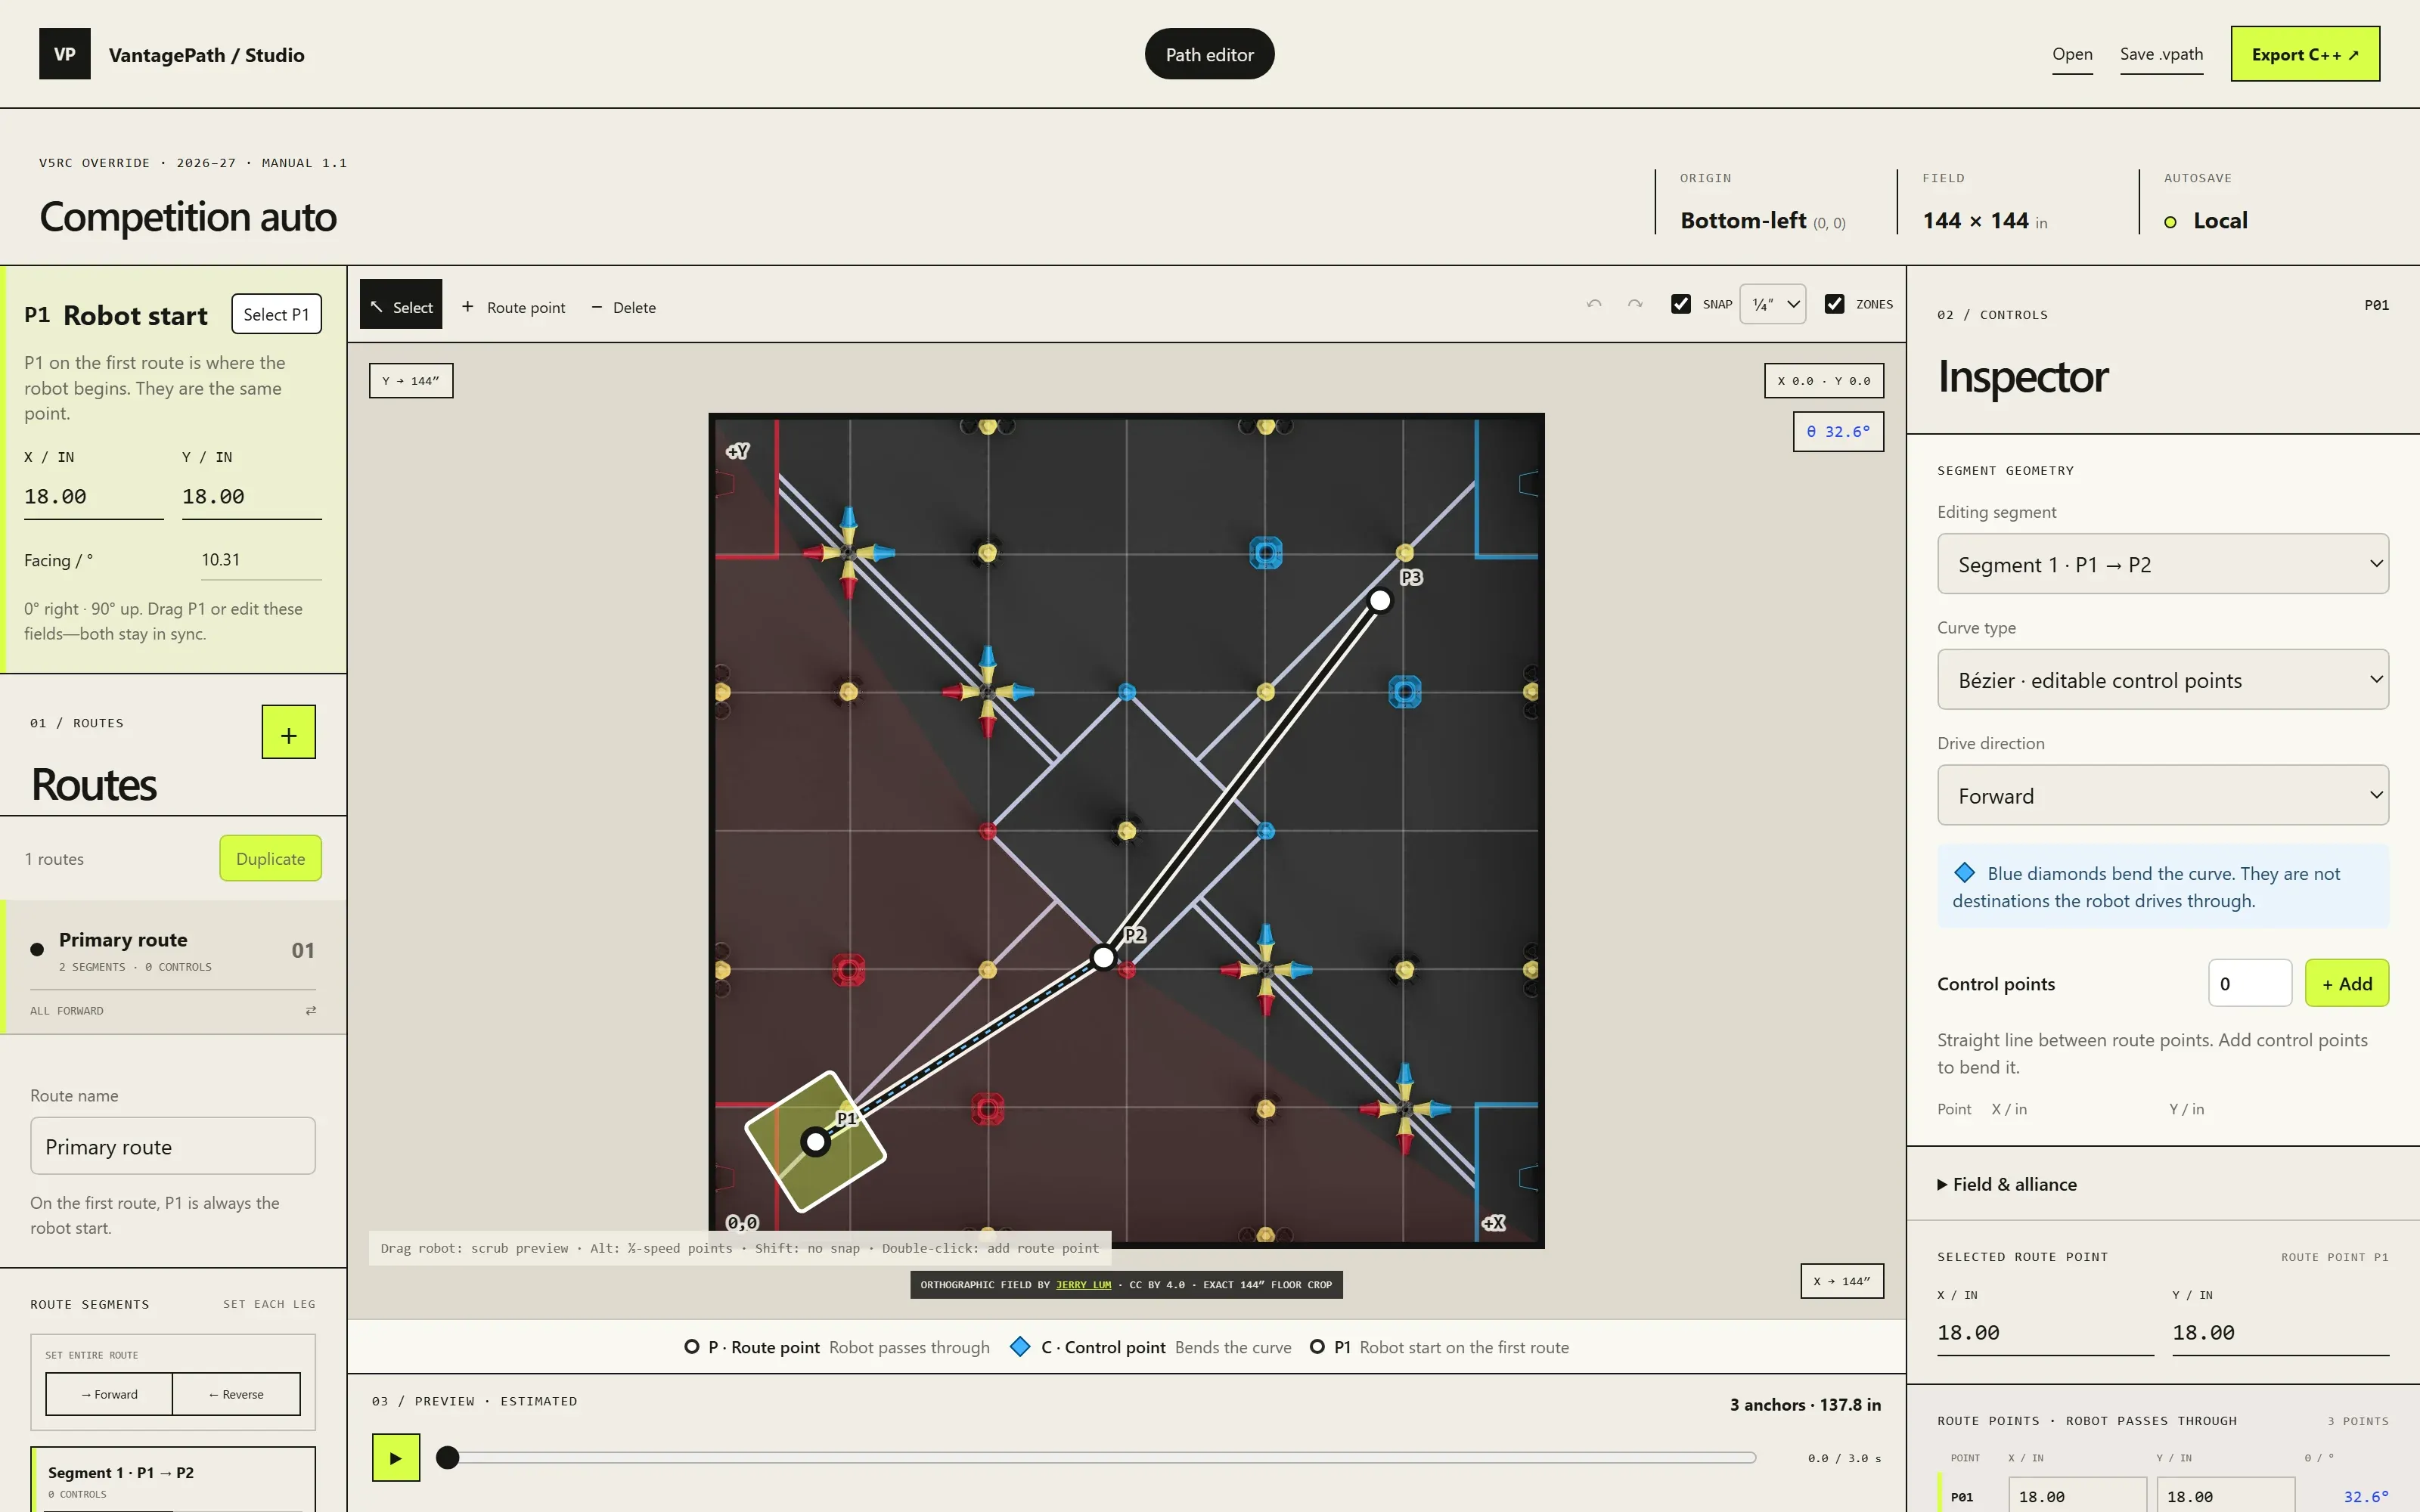
Task: Add a new route with plus button
Action: [289, 732]
